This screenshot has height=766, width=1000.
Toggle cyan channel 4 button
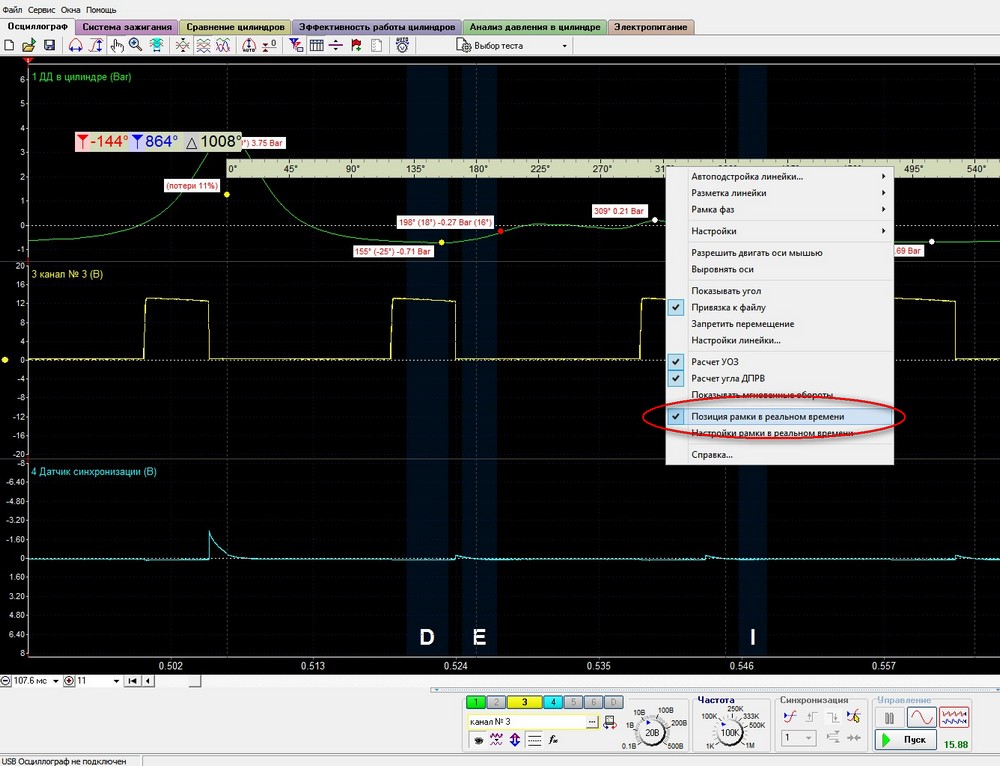pos(553,702)
